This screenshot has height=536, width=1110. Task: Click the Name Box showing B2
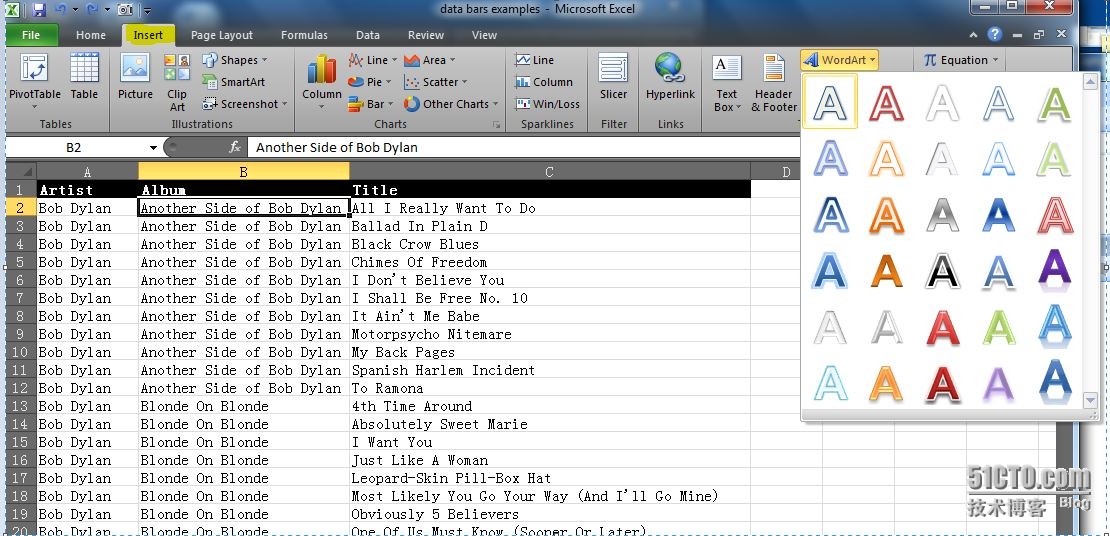click(74, 147)
